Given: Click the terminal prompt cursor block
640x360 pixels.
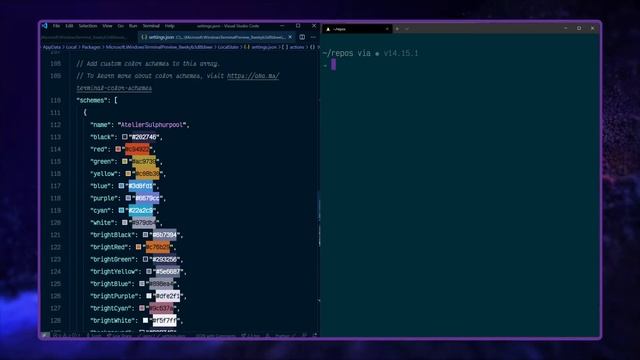Looking at the screenshot, I should click(333, 64).
